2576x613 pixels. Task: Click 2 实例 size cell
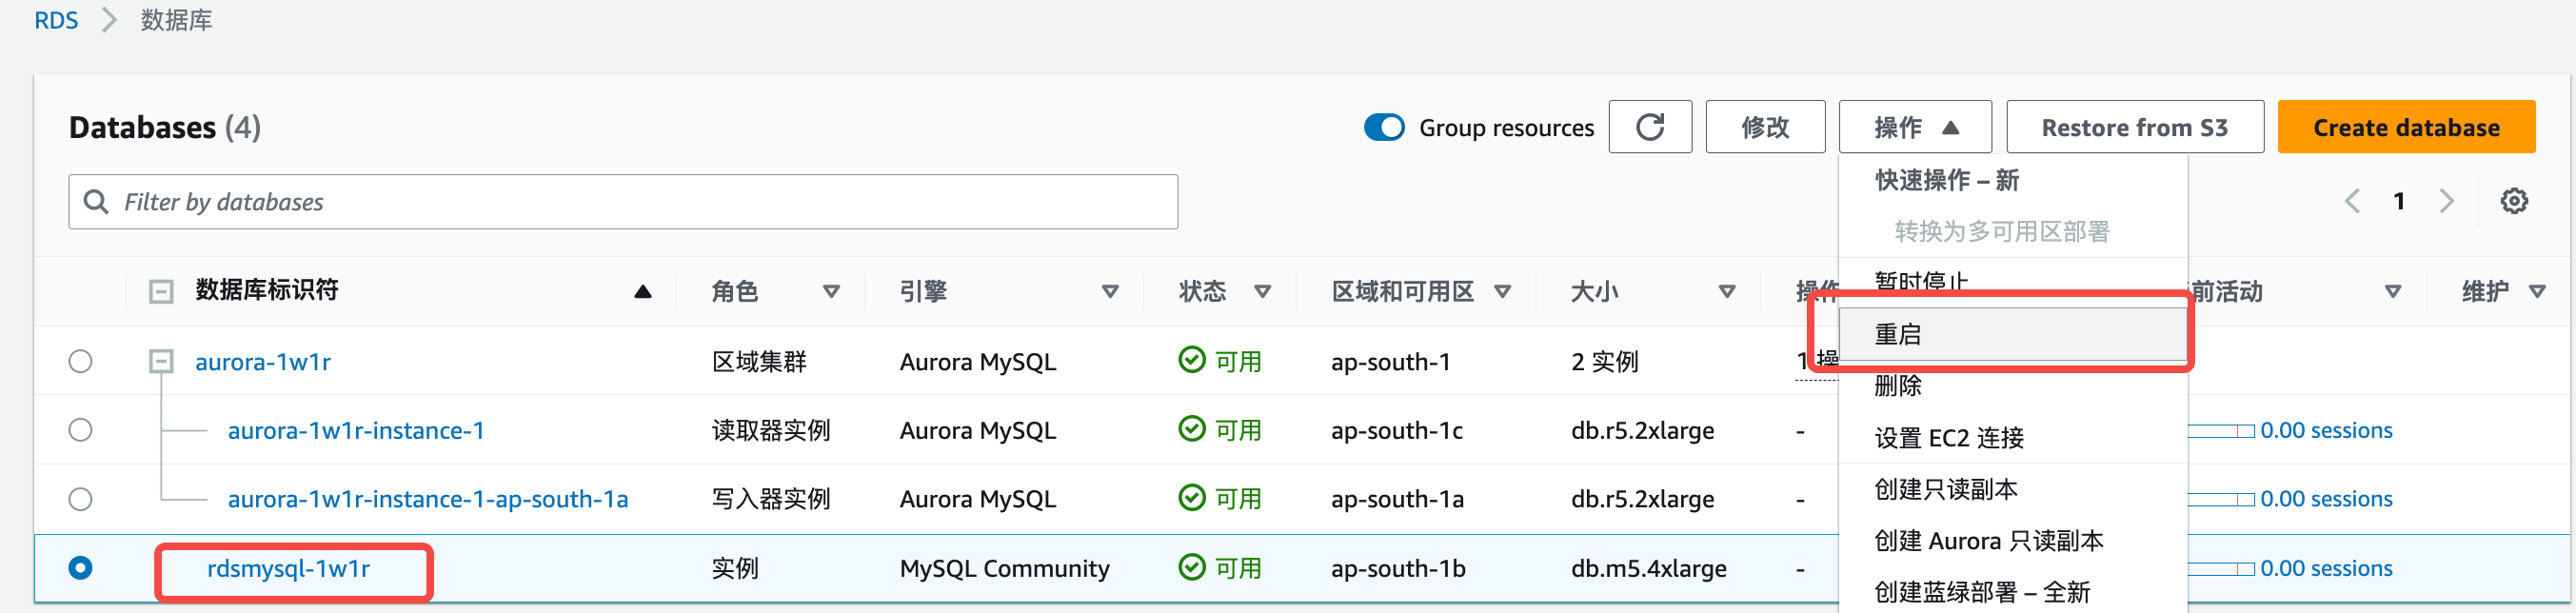click(1604, 362)
